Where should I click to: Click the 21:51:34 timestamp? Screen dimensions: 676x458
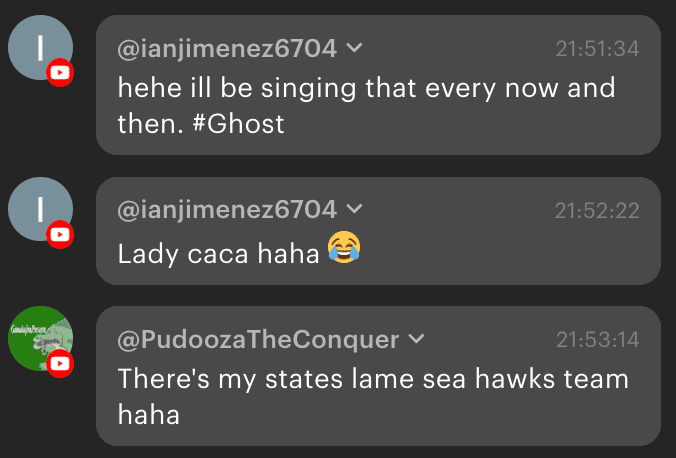pyautogui.click(x=597, y=48)
